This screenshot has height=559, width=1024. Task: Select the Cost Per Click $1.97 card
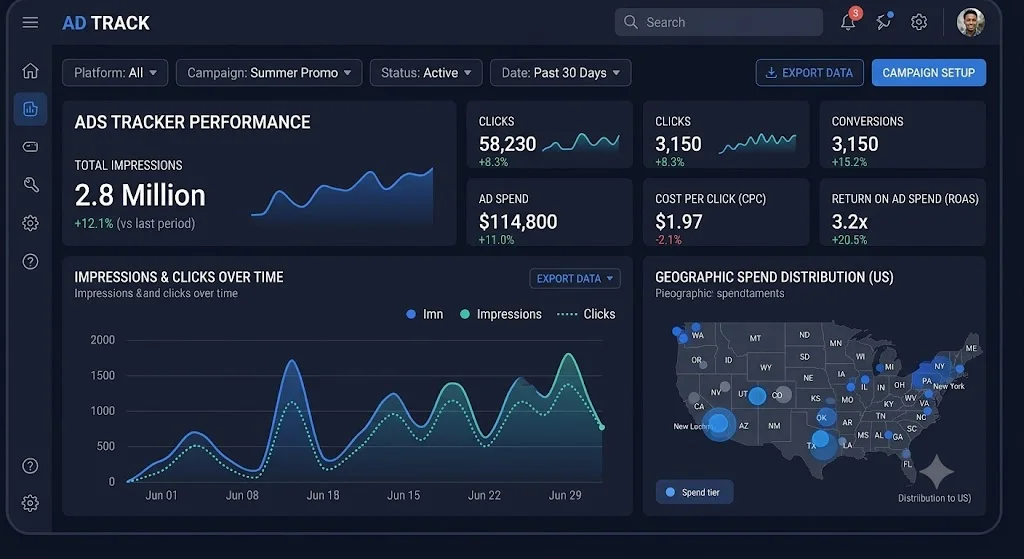point(726,212)
